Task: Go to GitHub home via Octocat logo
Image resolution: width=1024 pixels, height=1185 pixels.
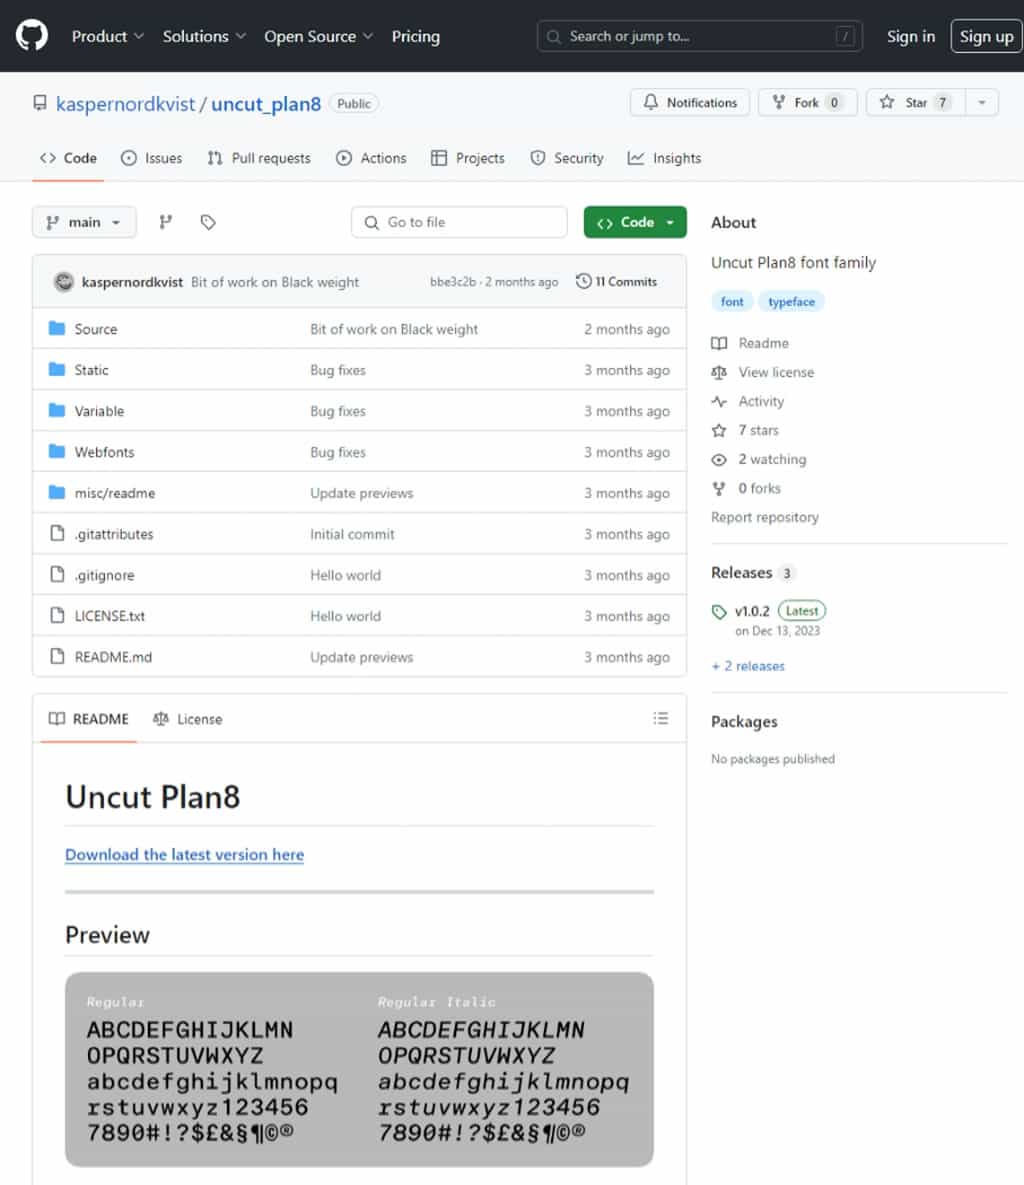Action: click(32, 36)
